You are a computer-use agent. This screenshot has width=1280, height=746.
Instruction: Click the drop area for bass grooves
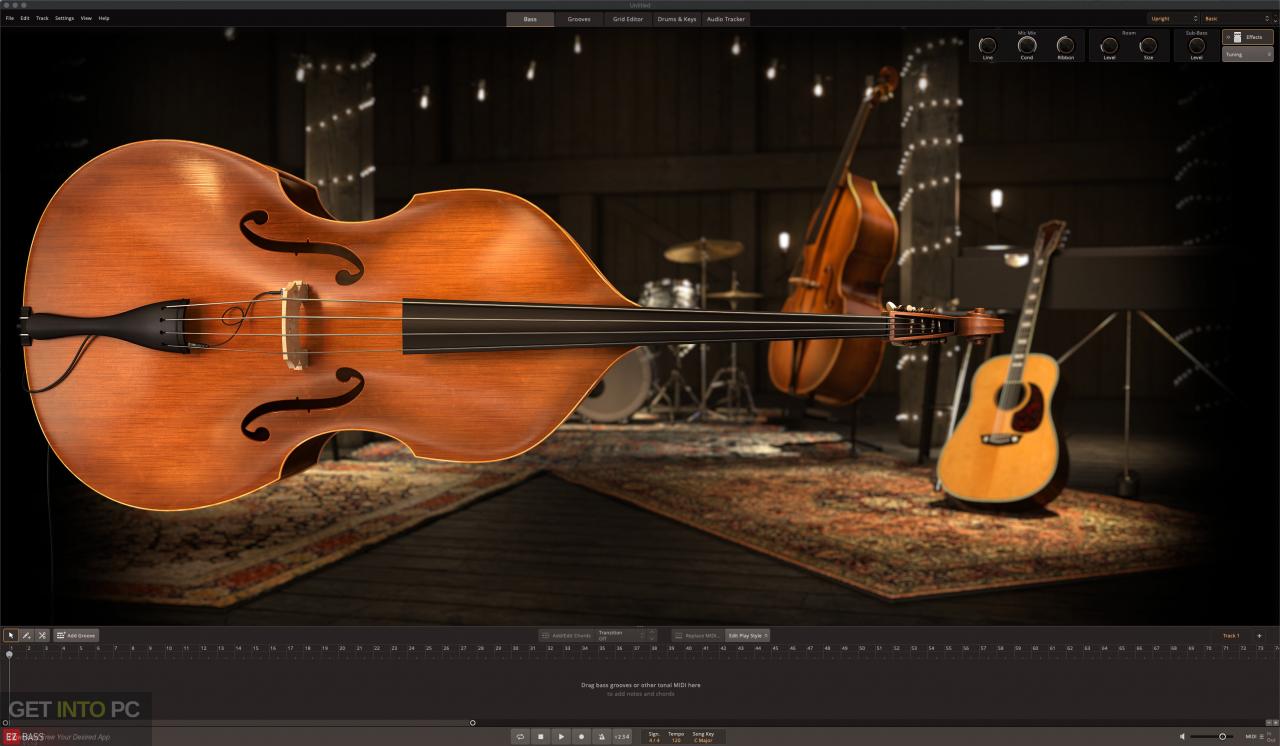pyautogui.click(x=640, y=689)
